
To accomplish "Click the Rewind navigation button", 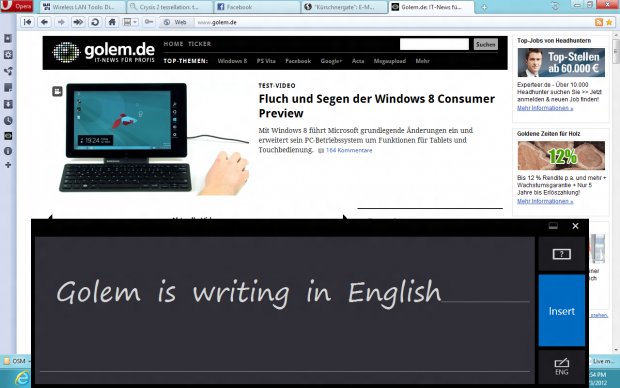I will (x=27, y=22).
